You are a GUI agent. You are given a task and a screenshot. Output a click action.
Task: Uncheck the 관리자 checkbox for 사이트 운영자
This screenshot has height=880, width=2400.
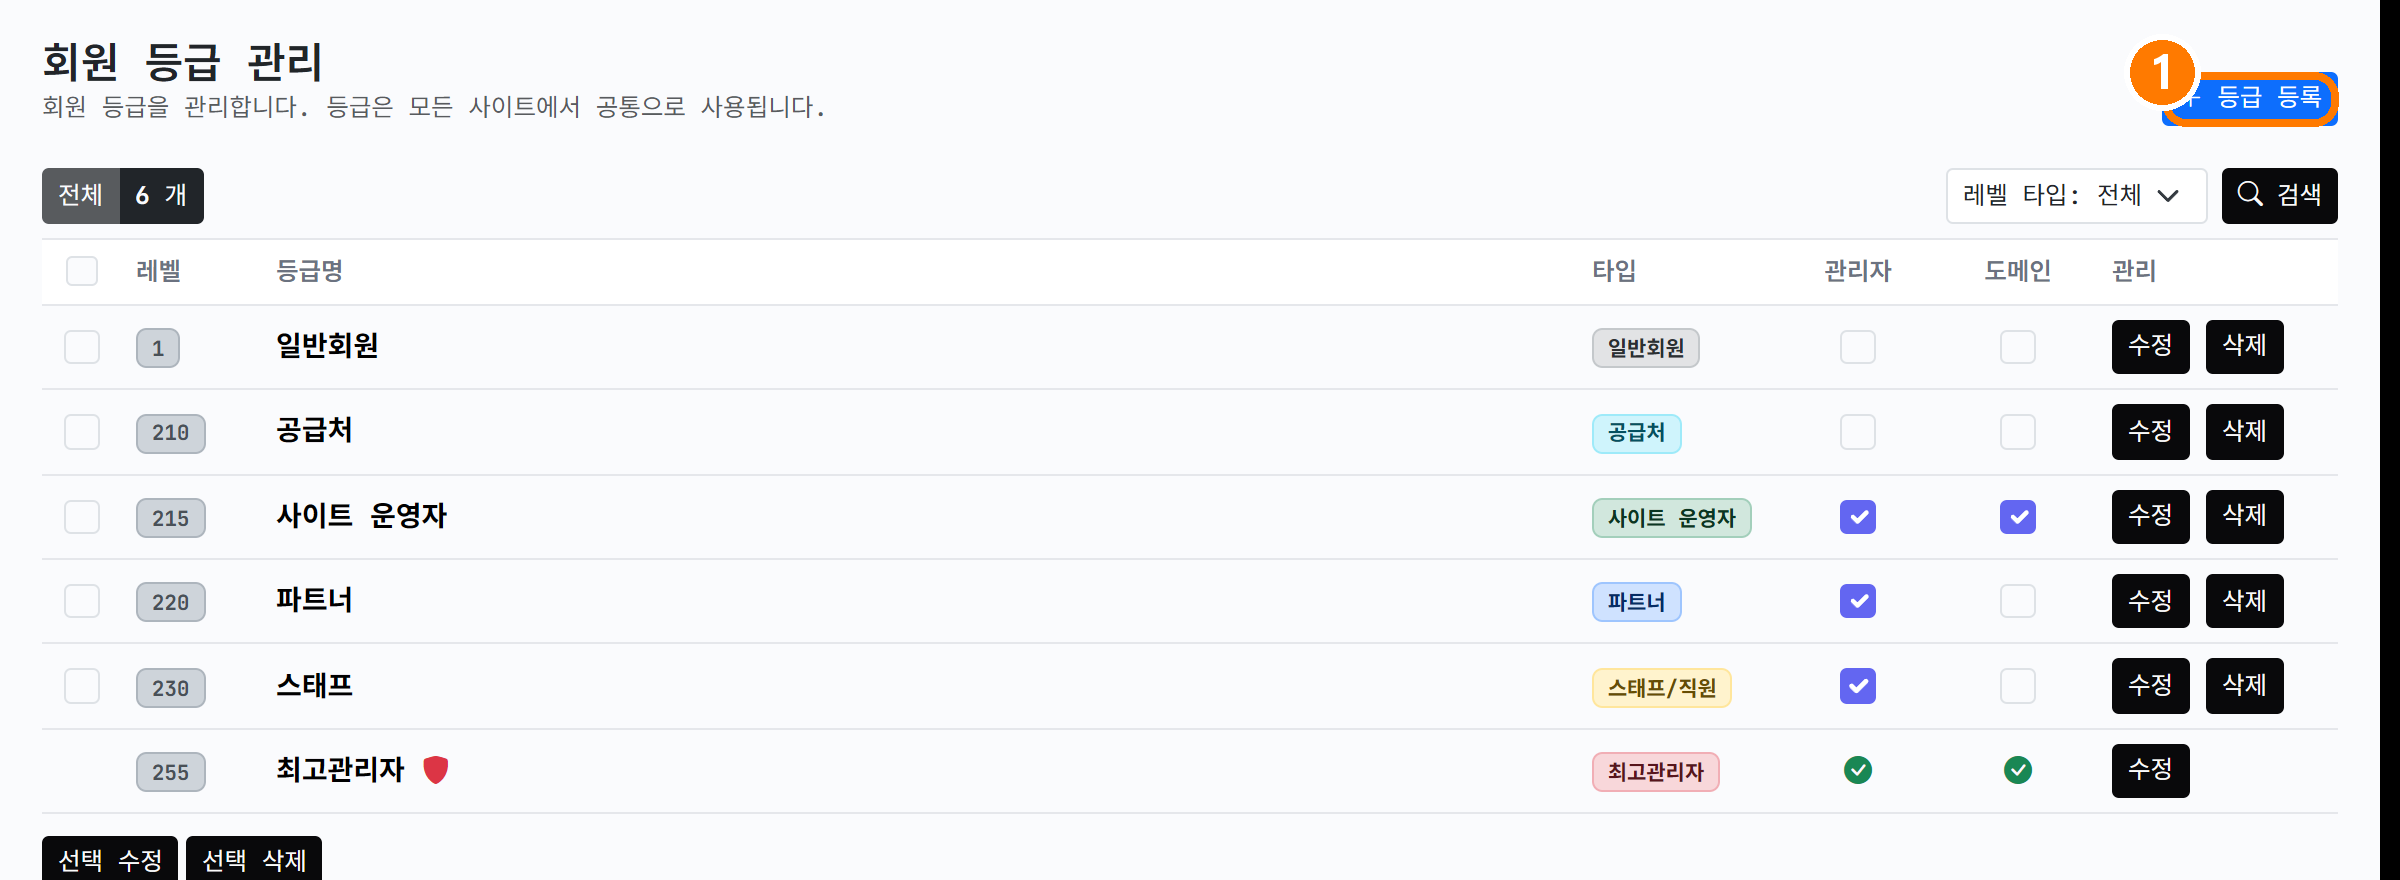(x=1858, y=517)
